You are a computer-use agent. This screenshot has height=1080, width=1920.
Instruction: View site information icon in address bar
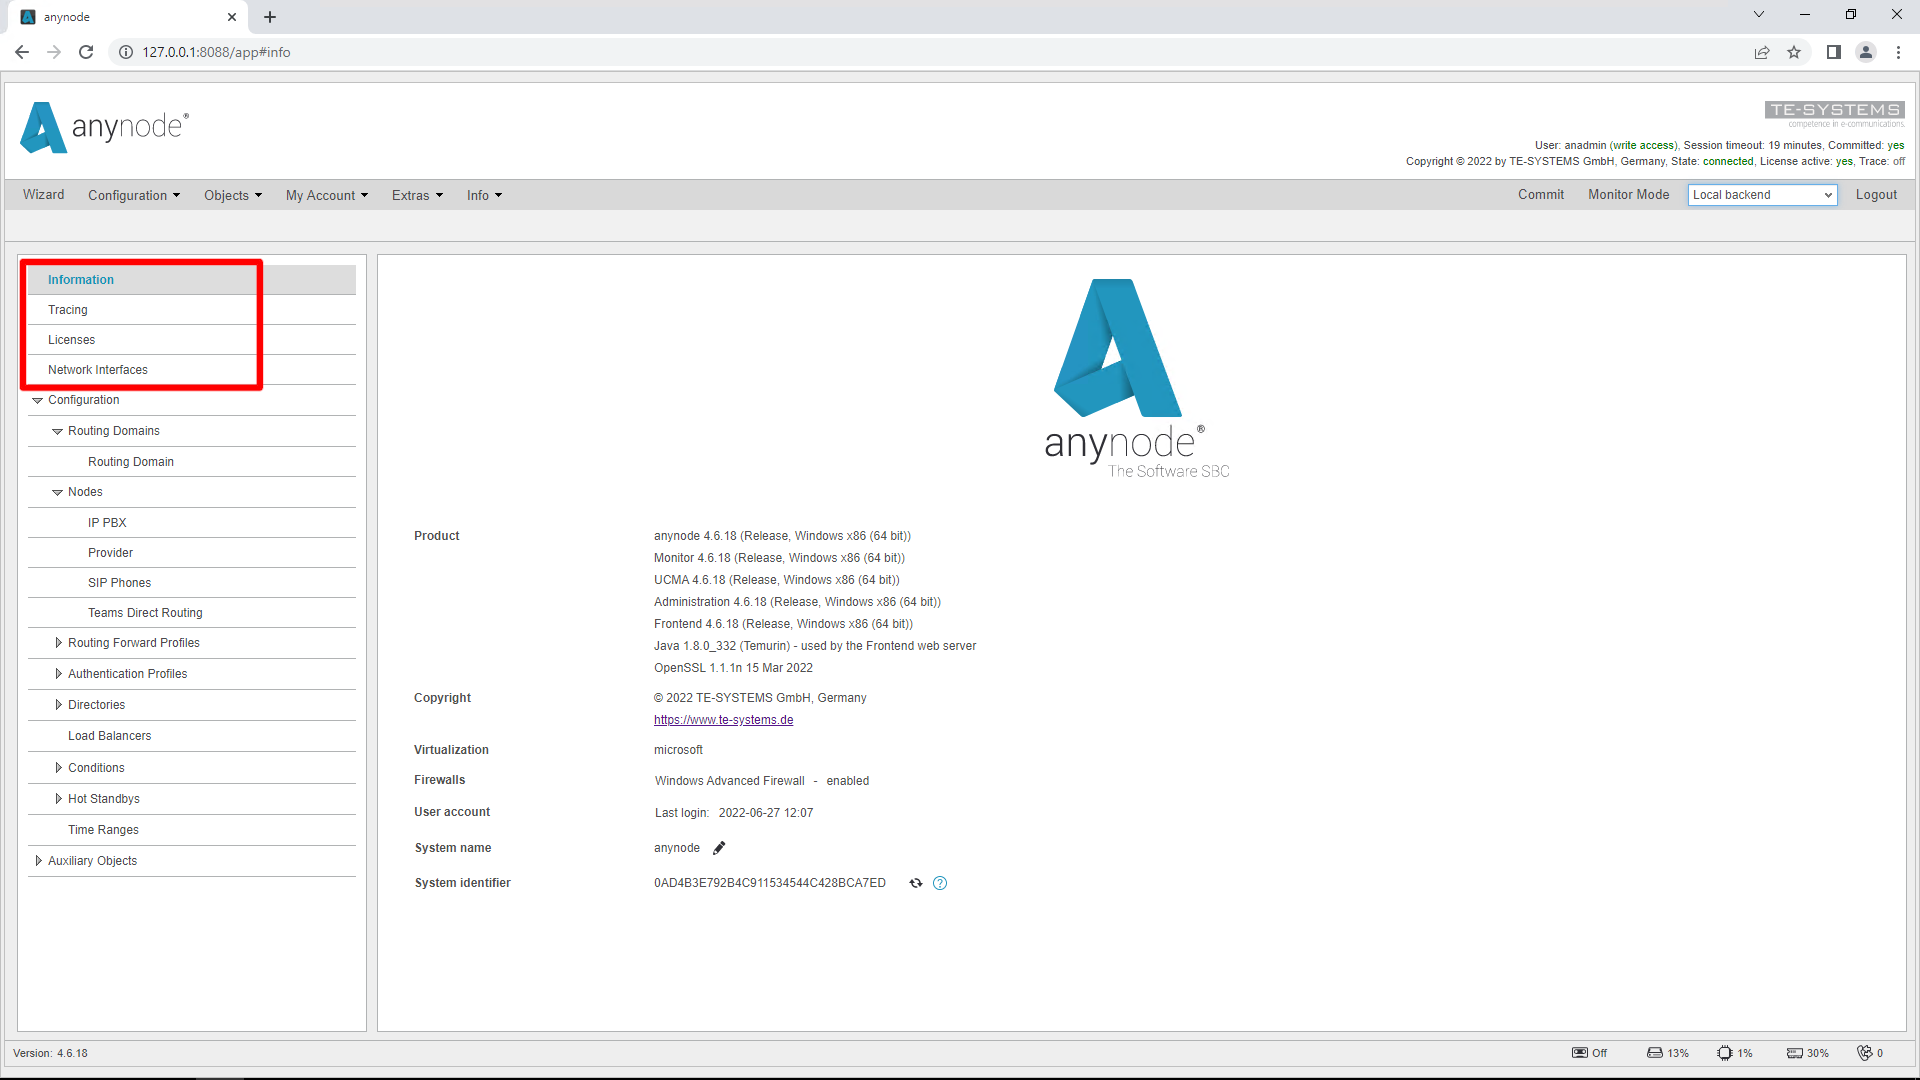[x=126, y=52]
